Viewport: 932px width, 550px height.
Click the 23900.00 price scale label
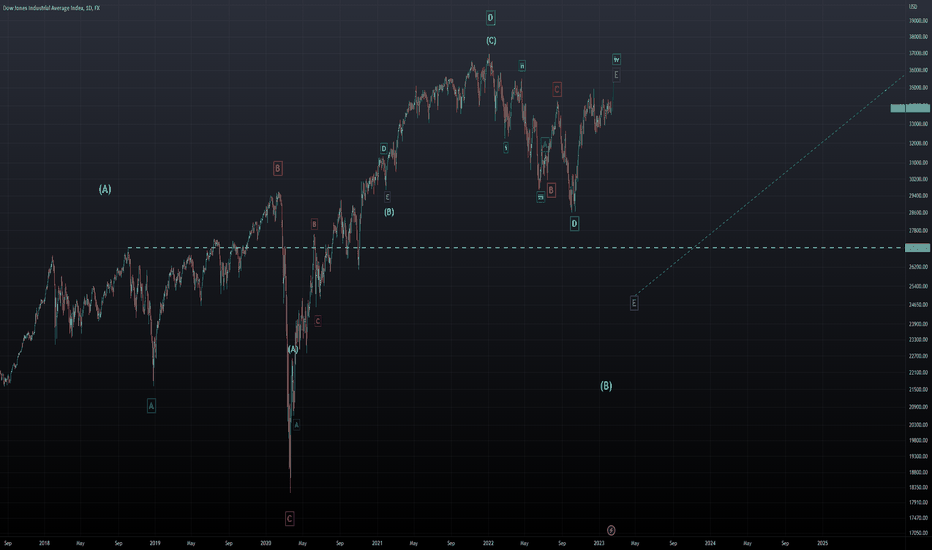pyautogui.click(x=918, y=325)
